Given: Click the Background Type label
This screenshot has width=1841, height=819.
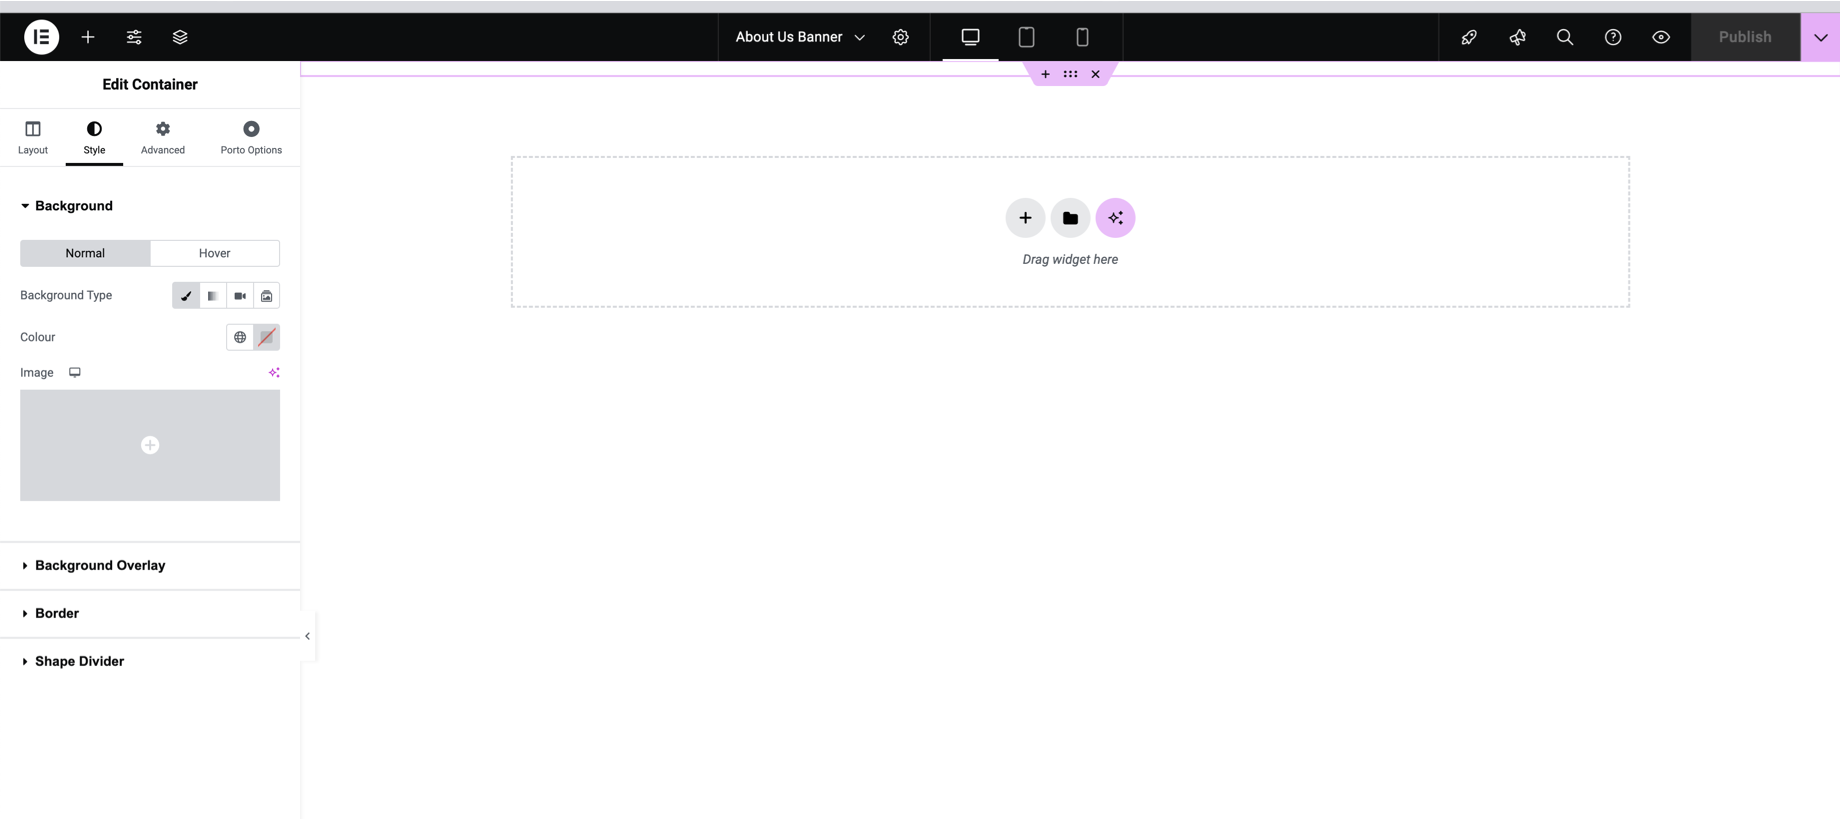Looking at the screenshot, I should 66,296.
